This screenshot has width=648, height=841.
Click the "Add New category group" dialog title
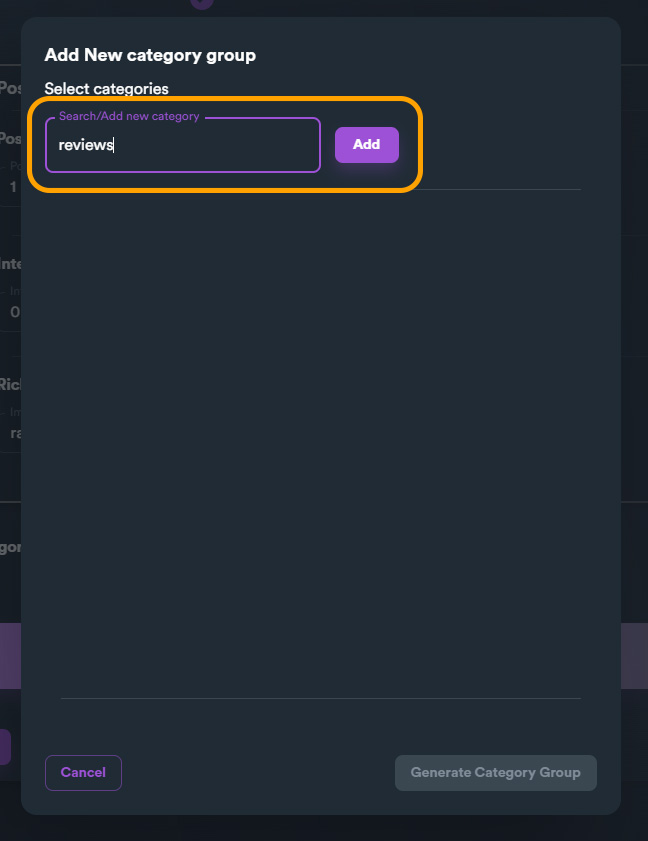pyautogui.click(x=150, y=55)
